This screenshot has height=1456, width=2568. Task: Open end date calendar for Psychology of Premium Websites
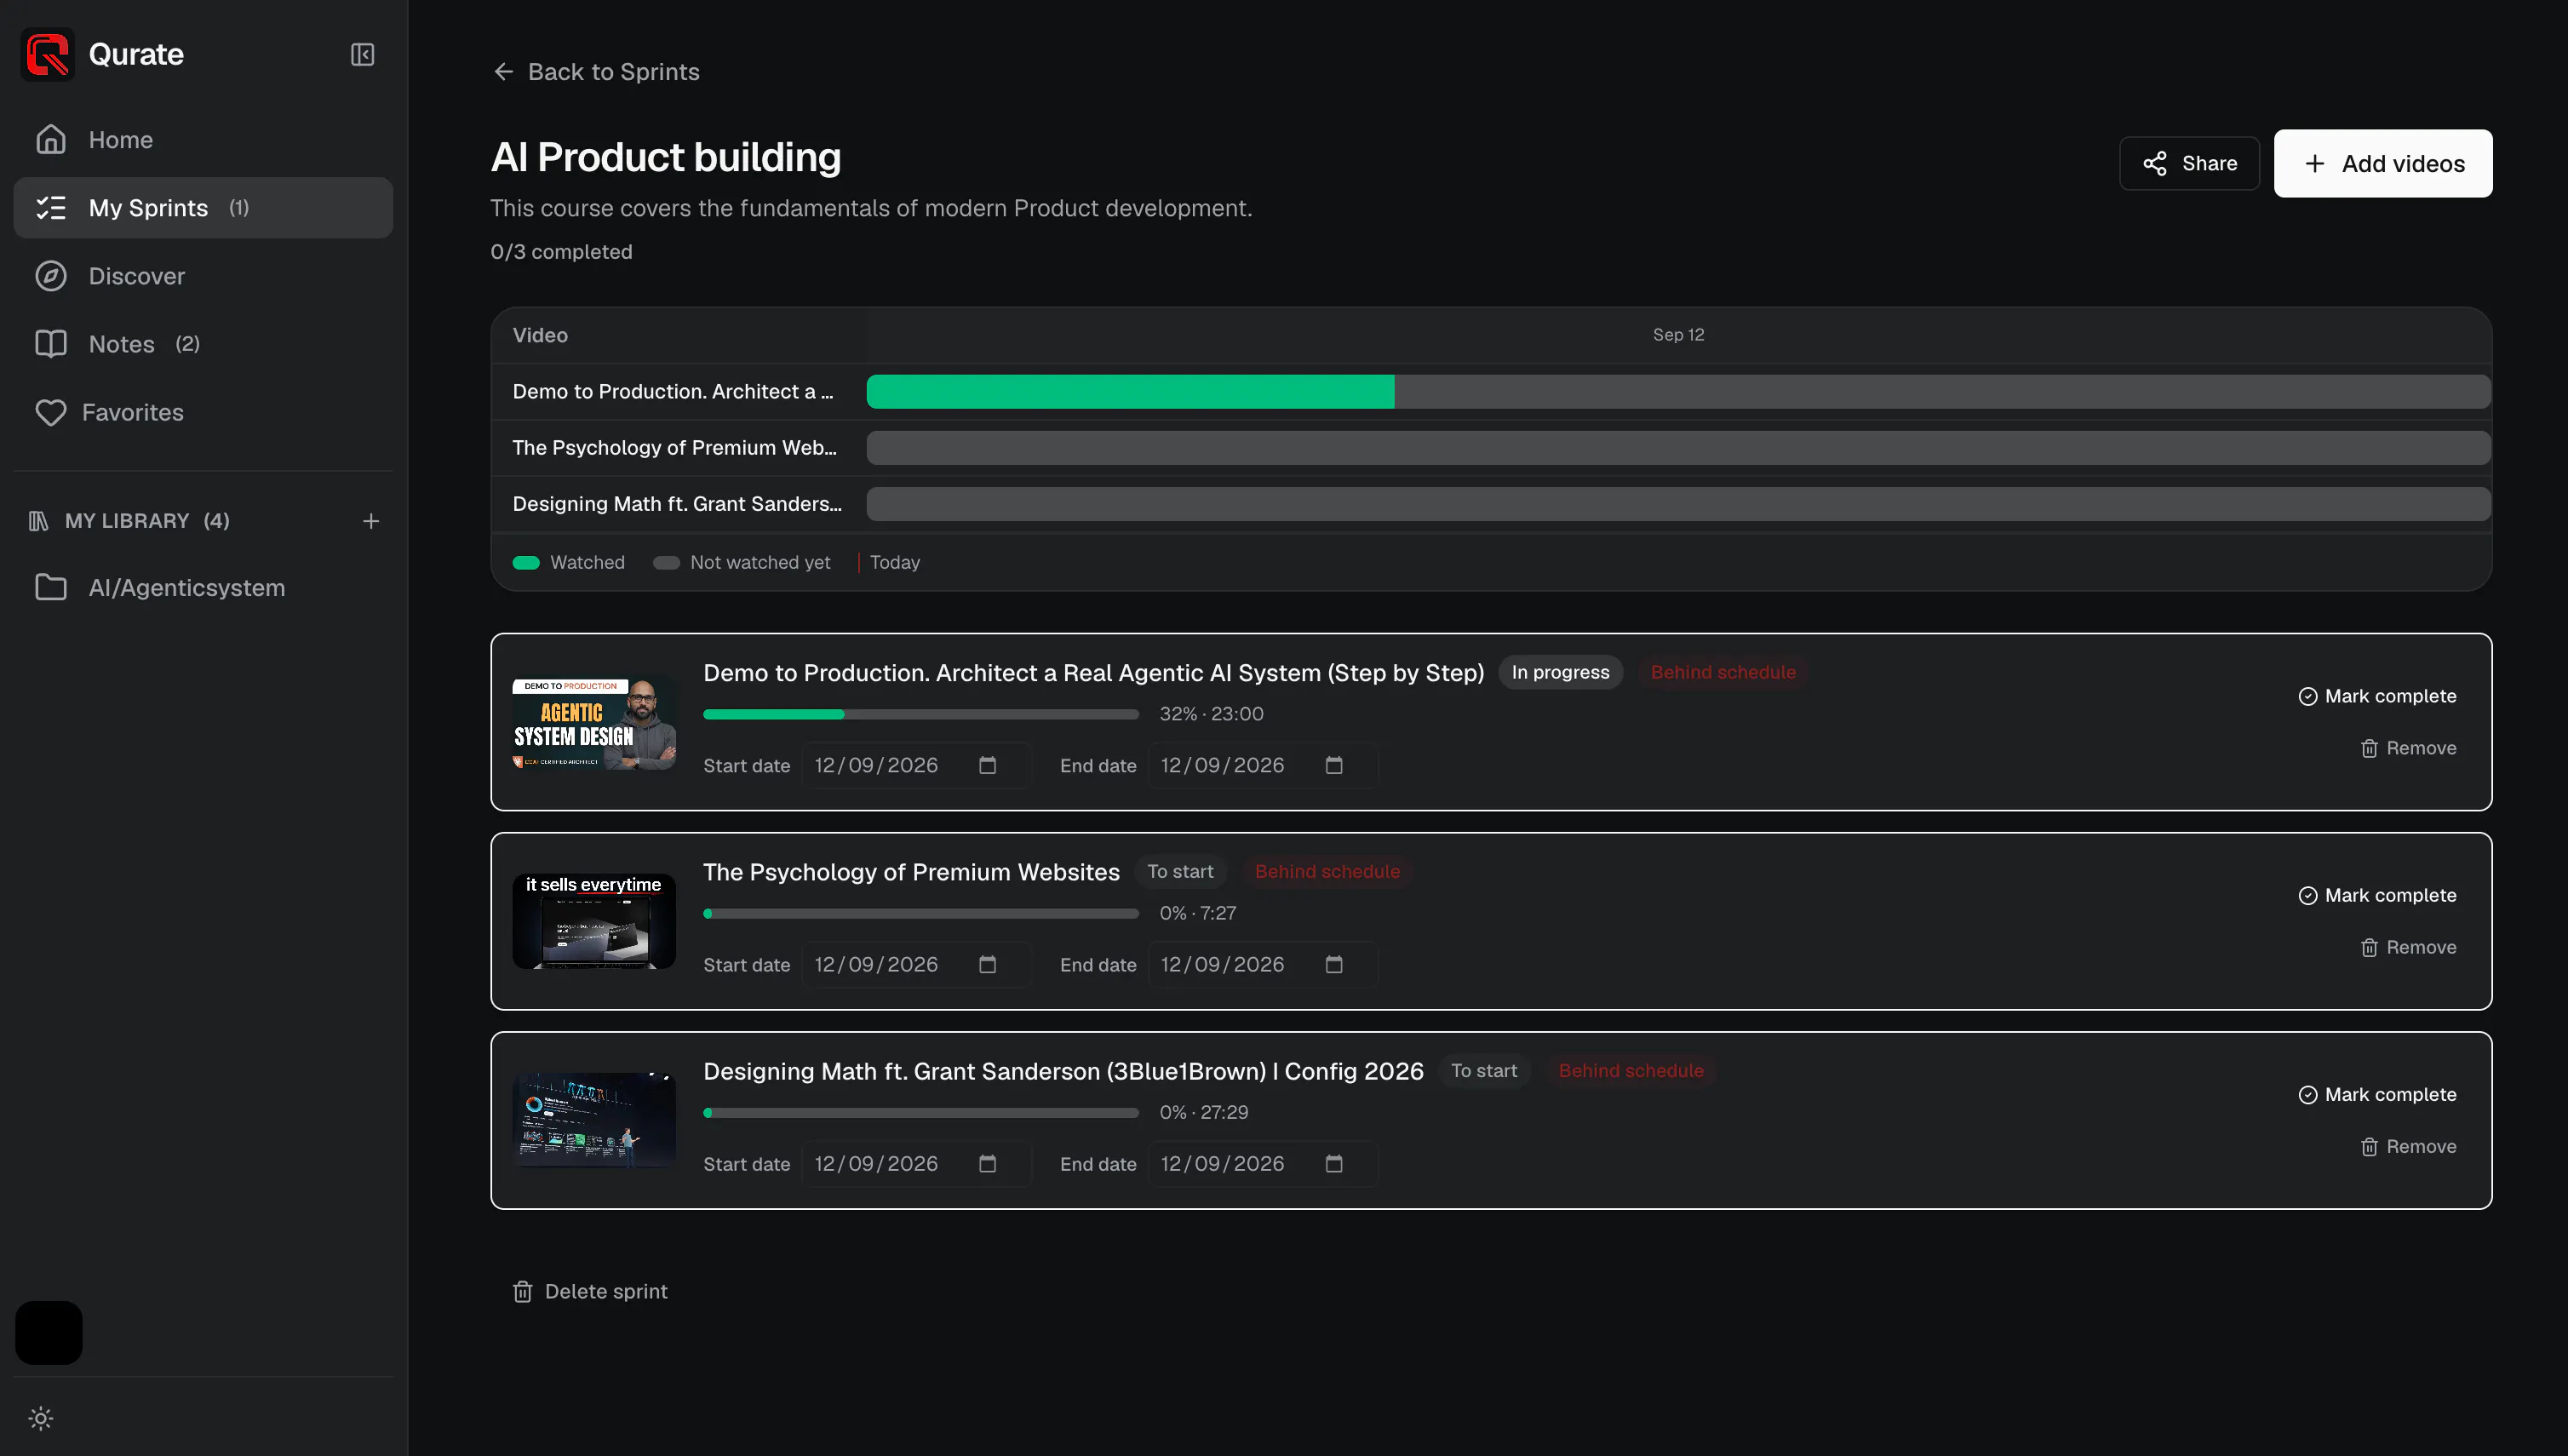point(1334,964)
